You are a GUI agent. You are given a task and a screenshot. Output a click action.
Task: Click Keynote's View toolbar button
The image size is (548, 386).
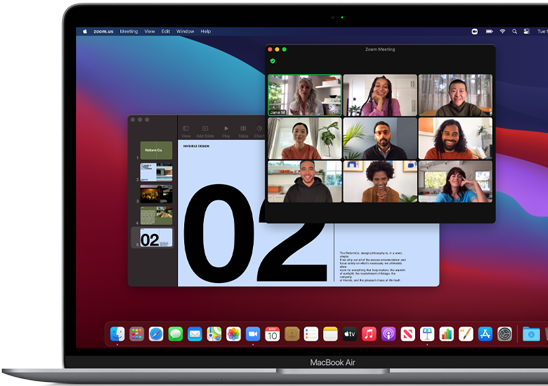coord(186,131)
